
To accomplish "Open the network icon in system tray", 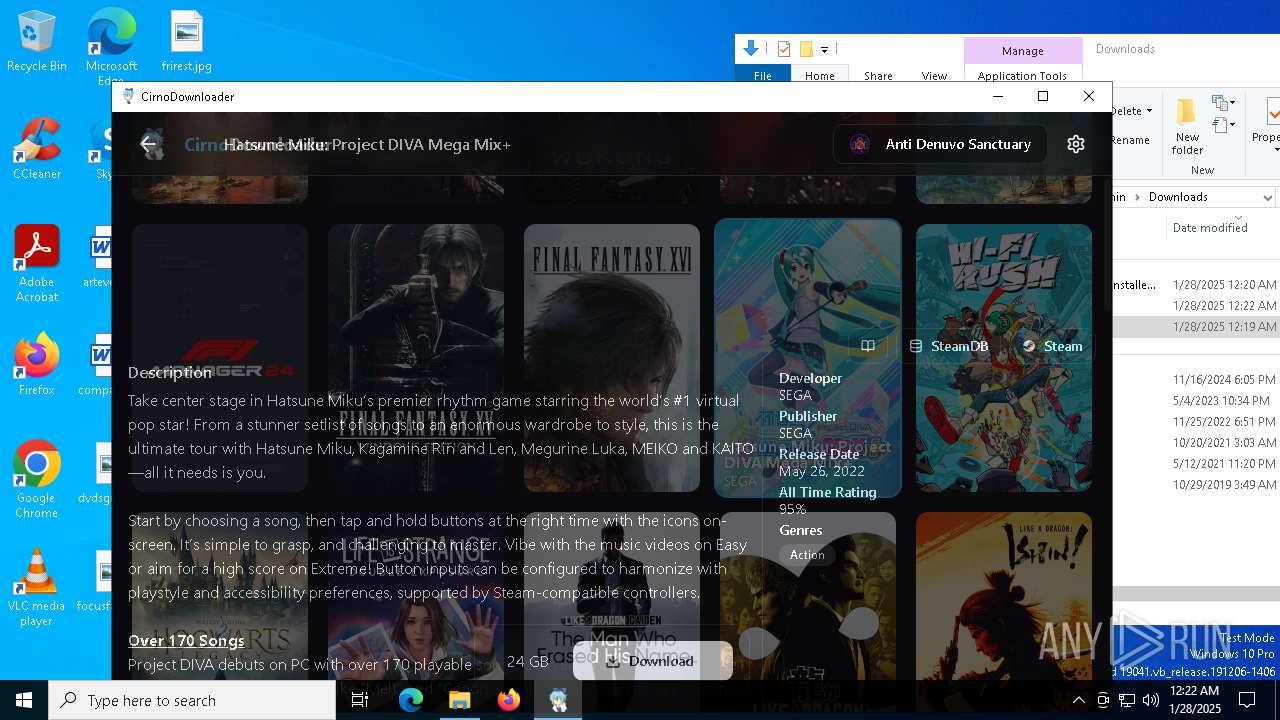I will pyautogui.click(x=1127, y=700).
